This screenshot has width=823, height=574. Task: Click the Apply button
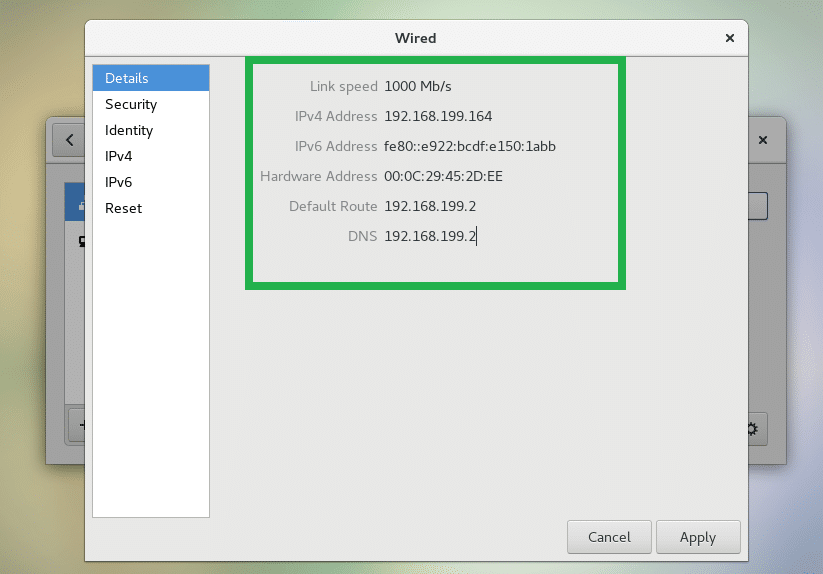click(698, 537)
